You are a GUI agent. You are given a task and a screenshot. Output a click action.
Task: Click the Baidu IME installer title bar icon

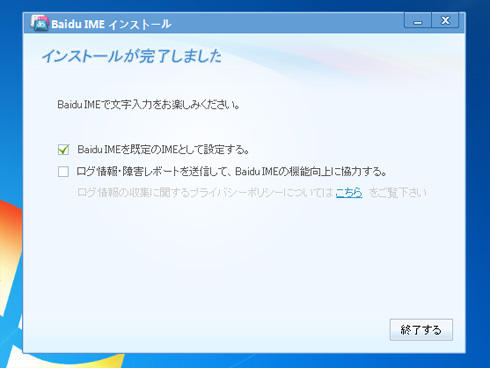click(x=40, y=23)
